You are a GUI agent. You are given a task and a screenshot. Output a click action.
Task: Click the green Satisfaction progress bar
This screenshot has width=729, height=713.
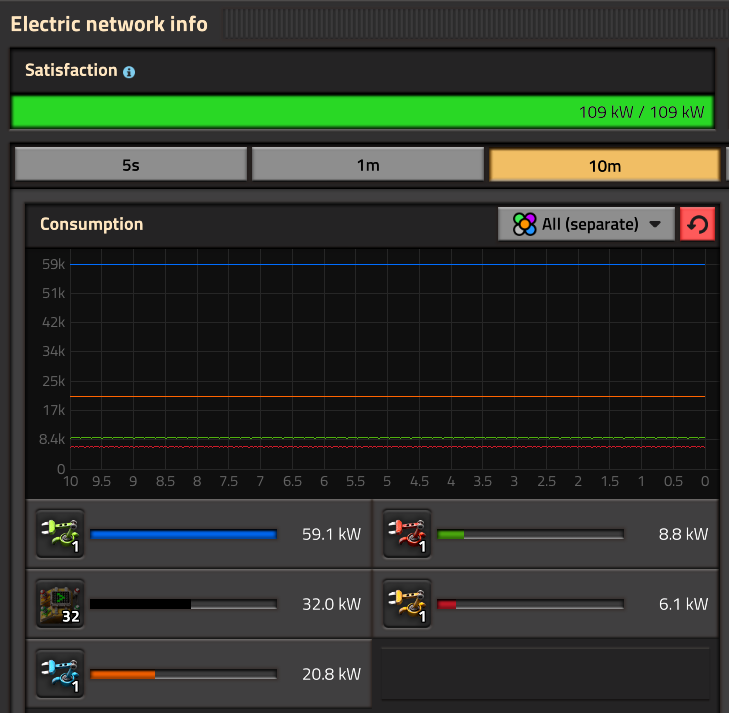362,112
